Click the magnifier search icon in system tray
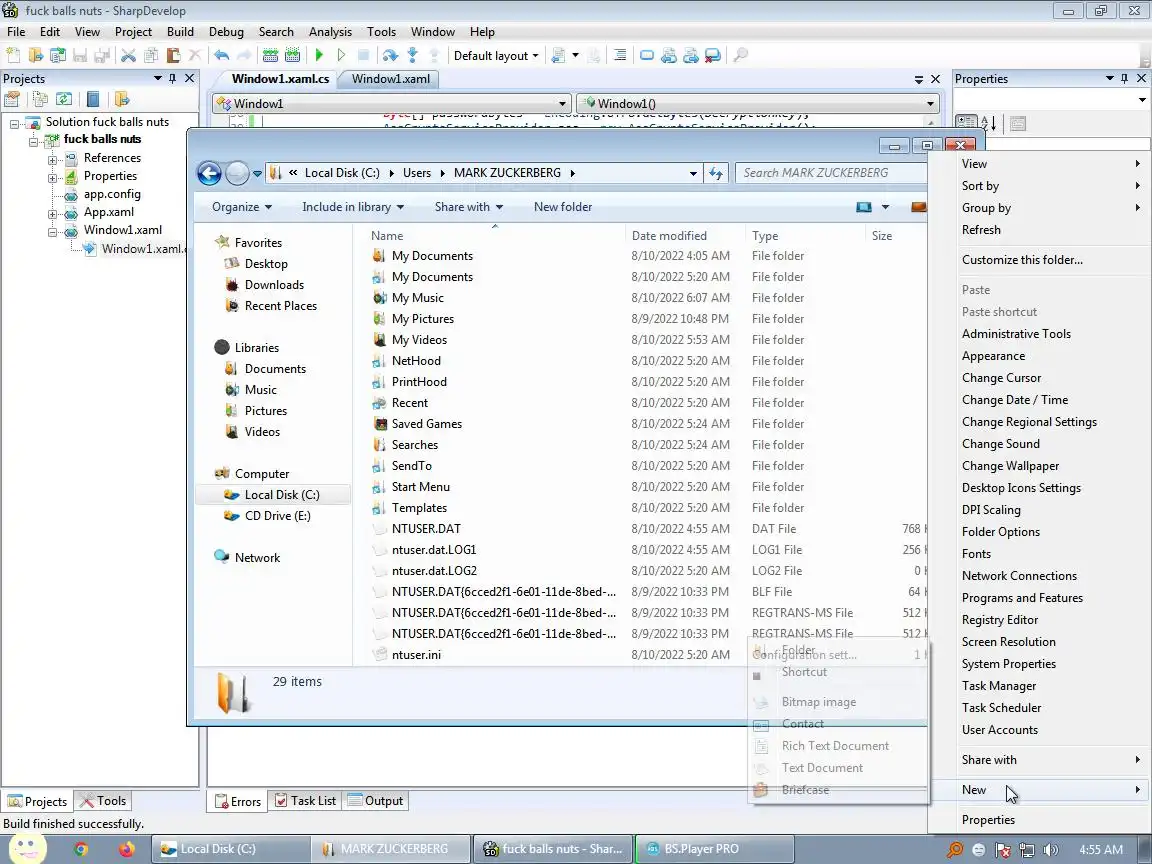The image size is (1152, 864). pos(954,850)
